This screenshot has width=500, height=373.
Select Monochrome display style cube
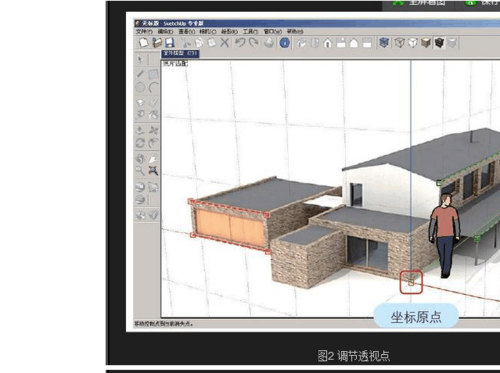[x=452, y=43]
